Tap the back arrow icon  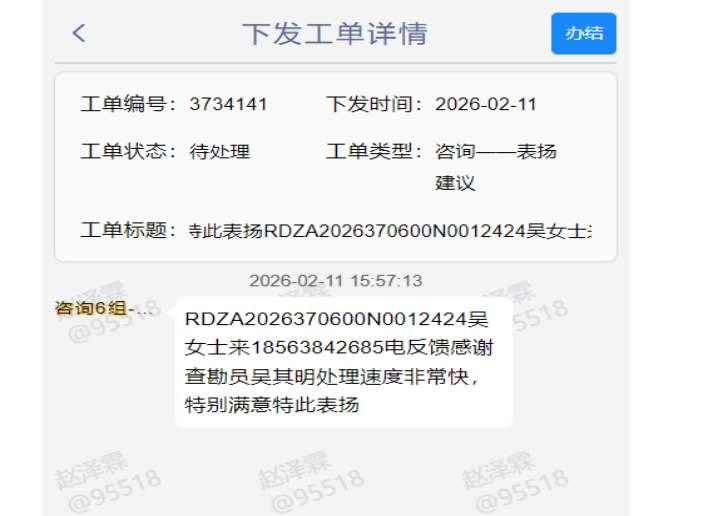79,33
